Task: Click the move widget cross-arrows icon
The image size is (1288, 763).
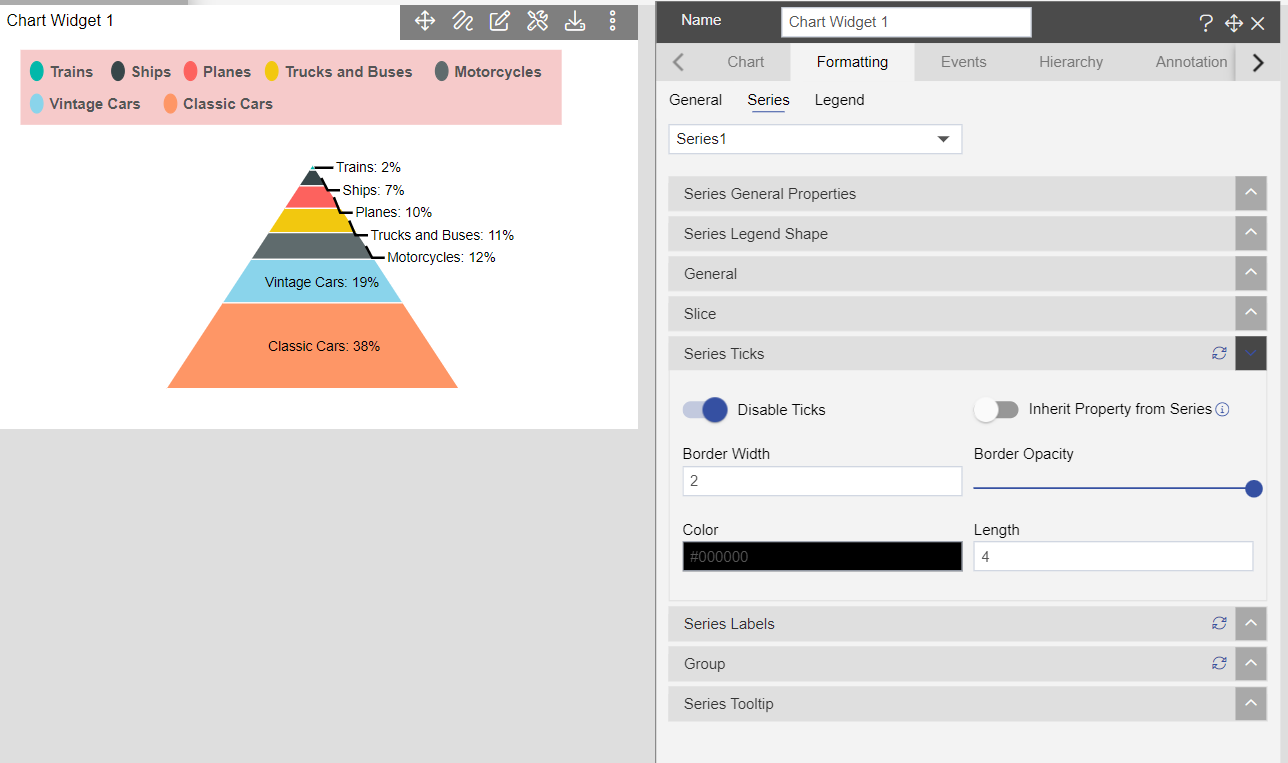Action: 424,21
